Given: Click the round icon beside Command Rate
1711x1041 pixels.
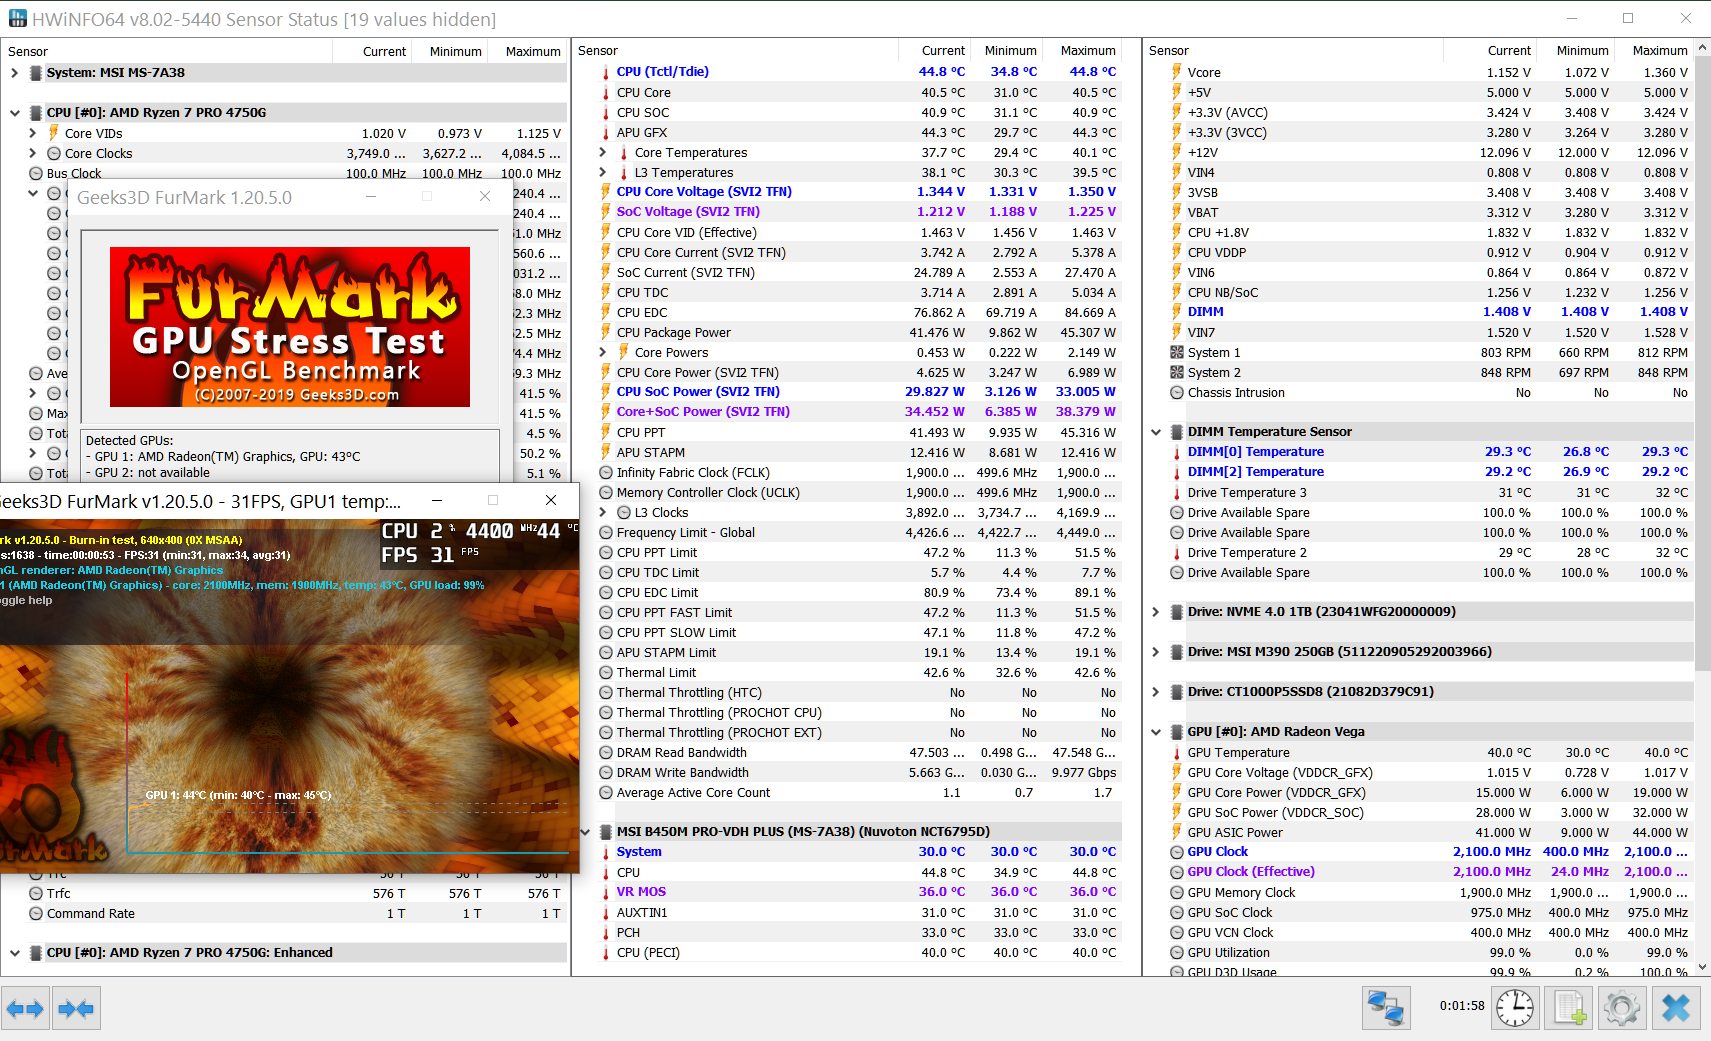Looking at the screenshot, I should pos(36,913).
